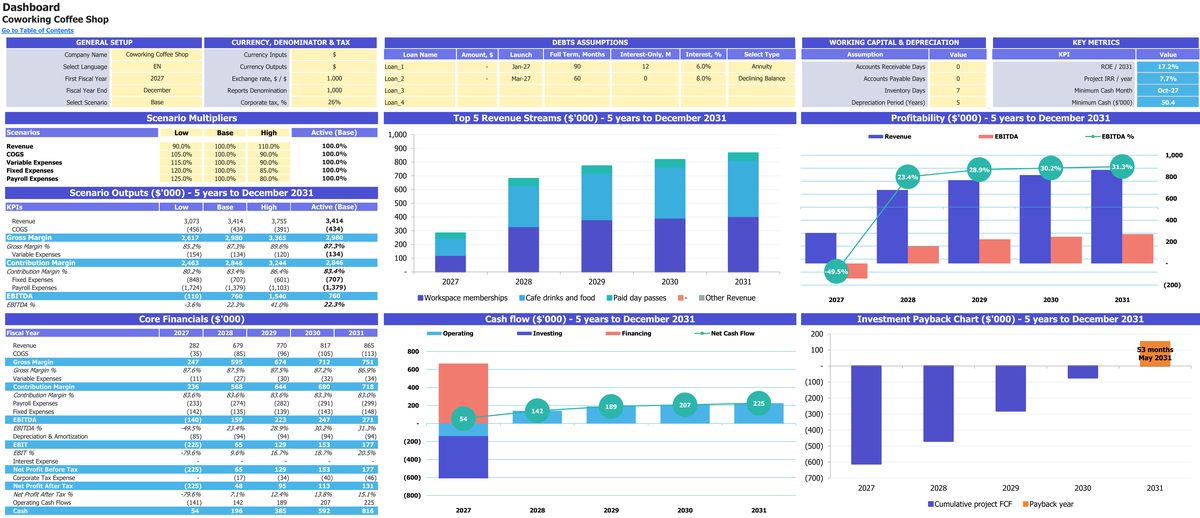The image size is (1200, 518).
Task: Select Minimum Cash value 50.4
Action: pyautogui.click(x=1167, y=102)
